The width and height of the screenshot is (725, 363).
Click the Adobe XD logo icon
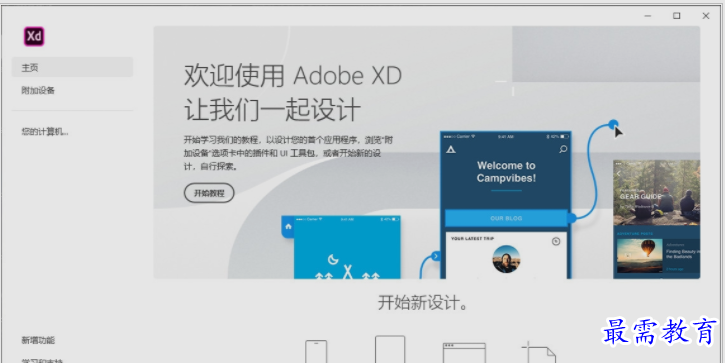34,36
